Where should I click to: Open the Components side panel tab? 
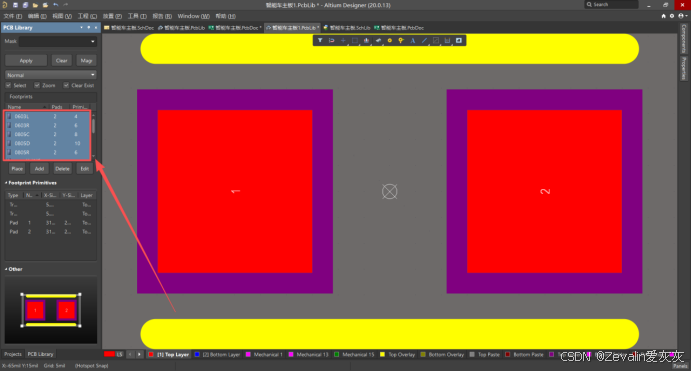pos(684,38)
